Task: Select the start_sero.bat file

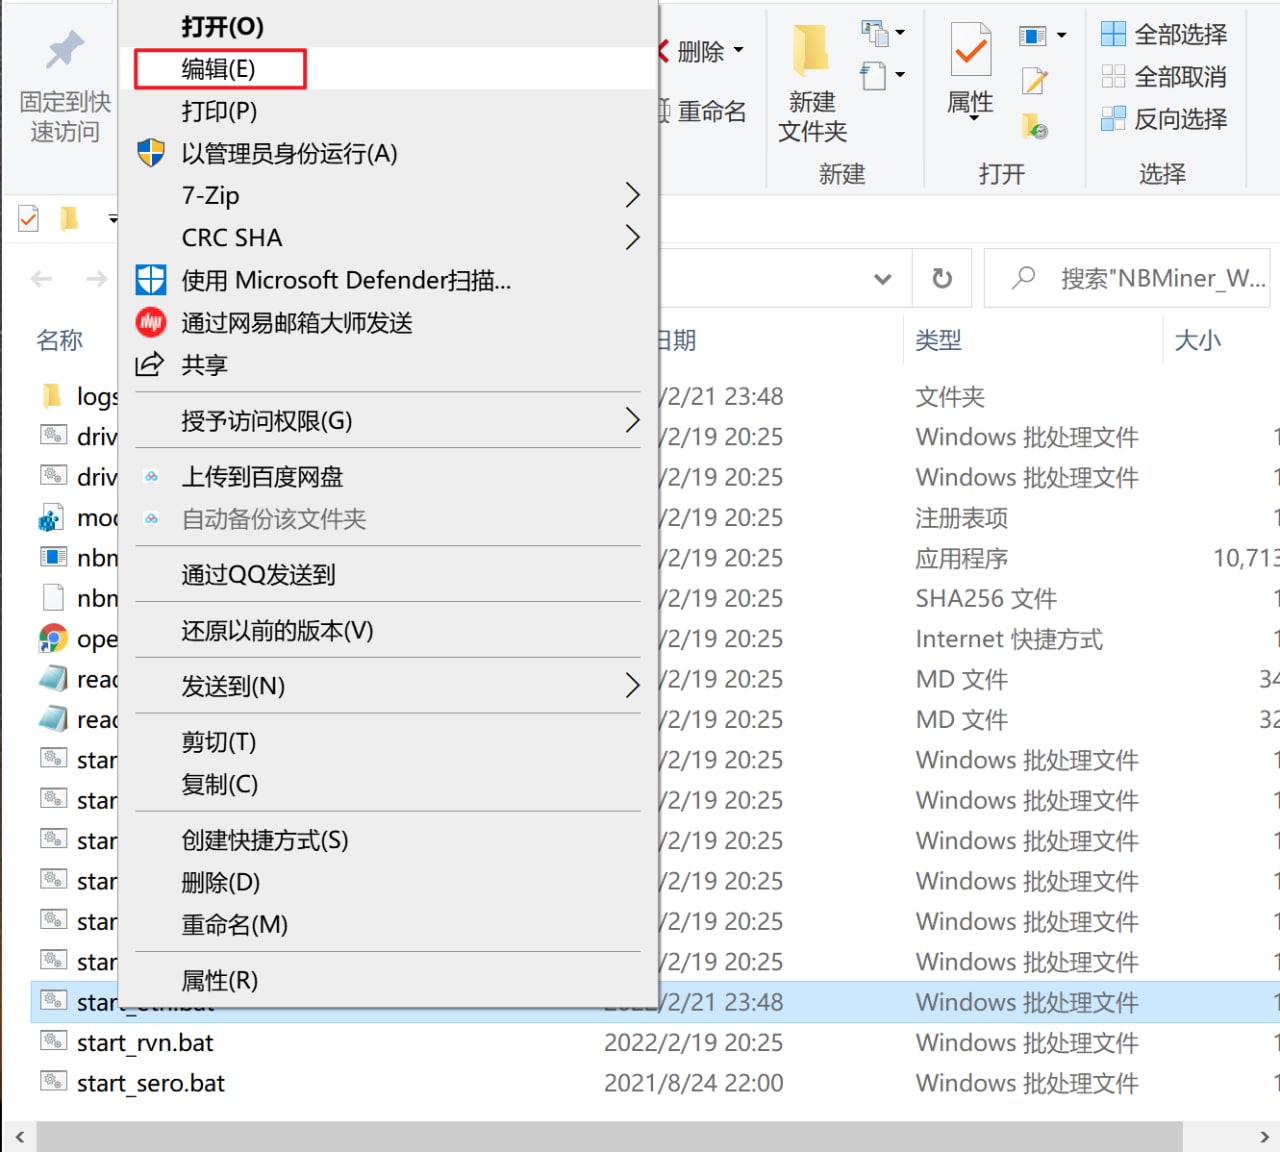Action: (151, 1083)
